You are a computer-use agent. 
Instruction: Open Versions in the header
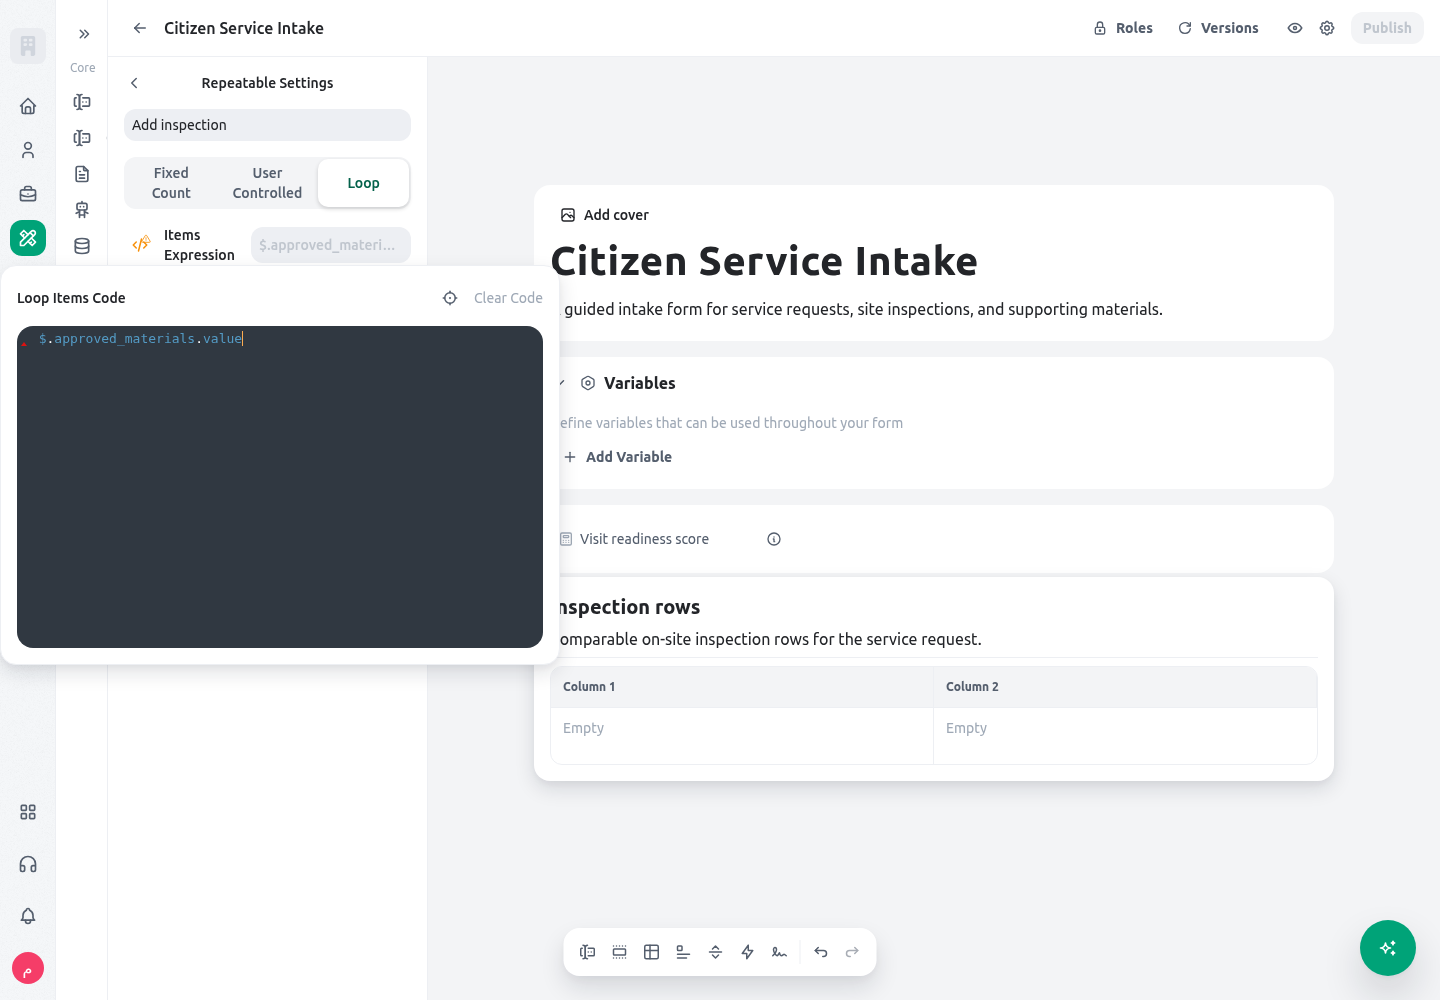[x=1218, y=28]
